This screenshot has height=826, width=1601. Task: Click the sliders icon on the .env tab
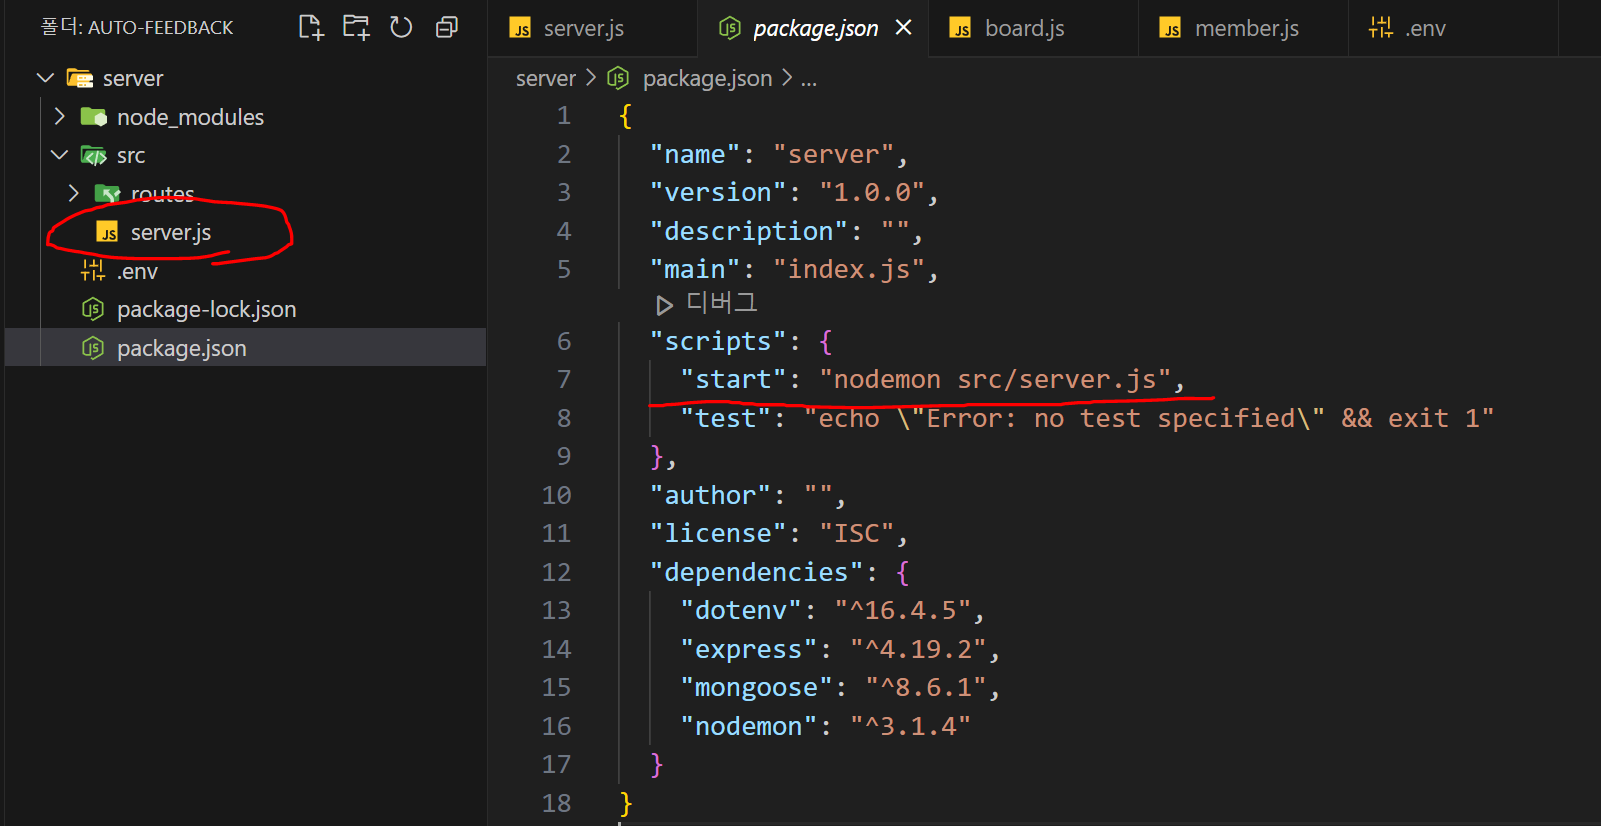tap(1381, 28)
